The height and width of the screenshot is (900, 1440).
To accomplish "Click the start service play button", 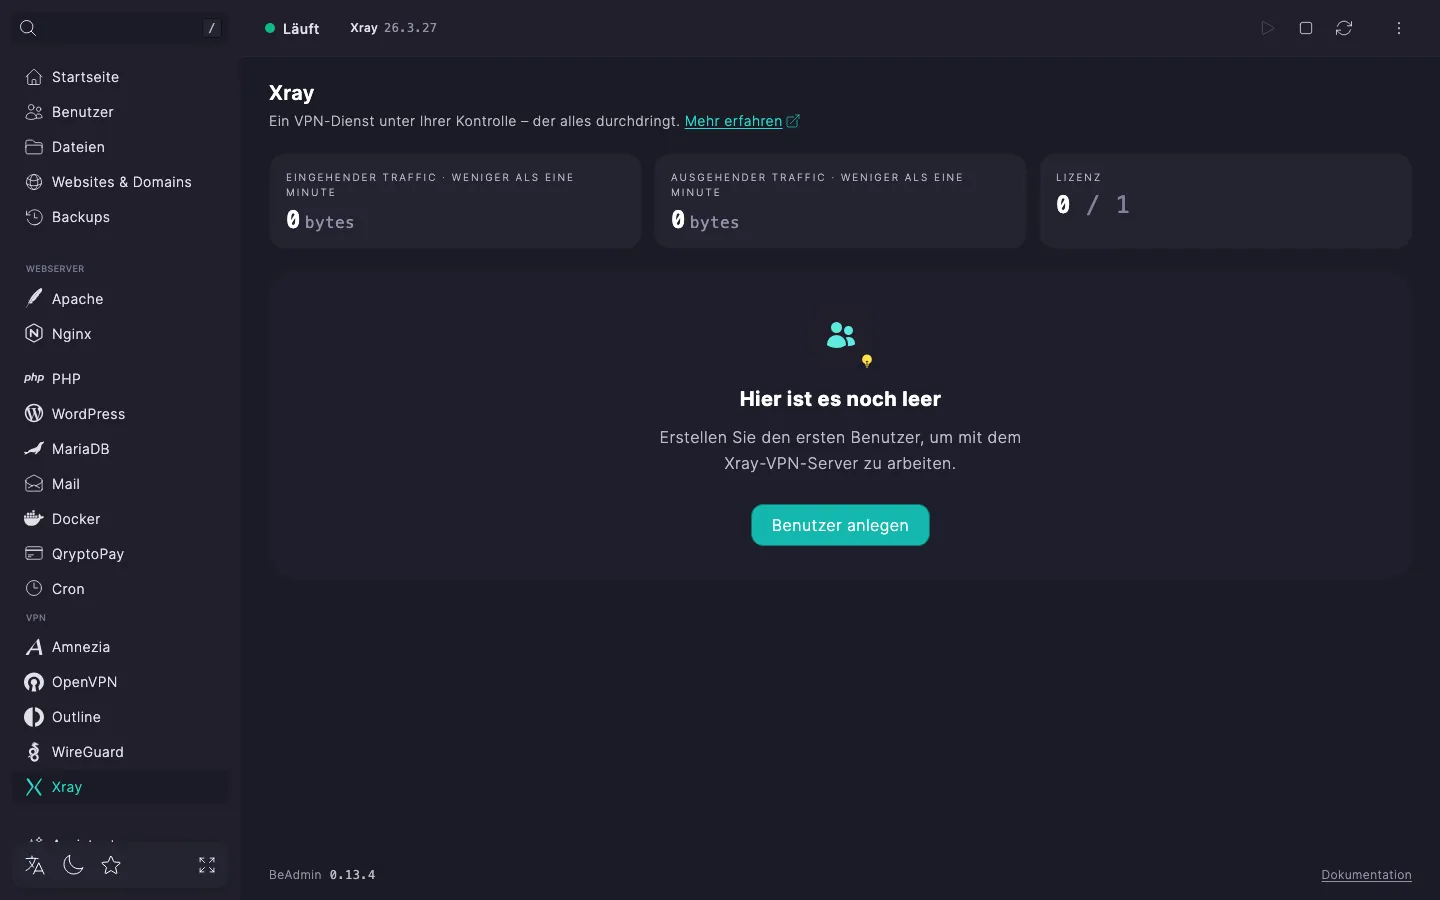I will click(1267, 28).
